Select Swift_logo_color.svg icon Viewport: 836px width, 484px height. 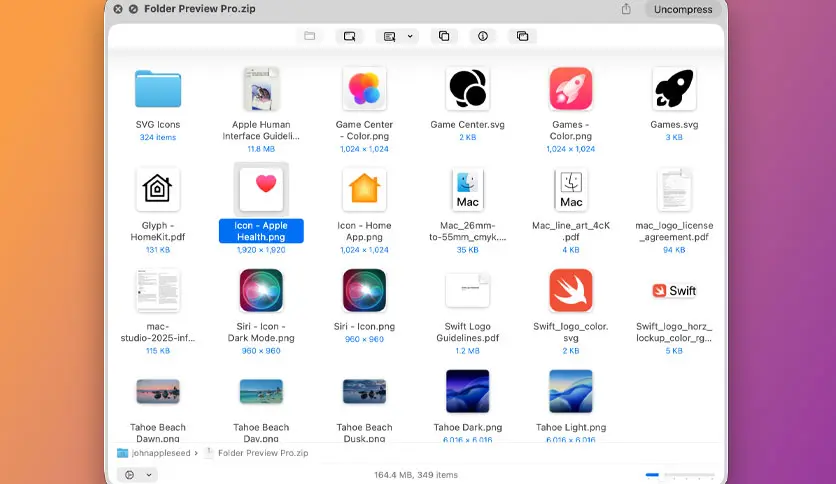[570, 291]
